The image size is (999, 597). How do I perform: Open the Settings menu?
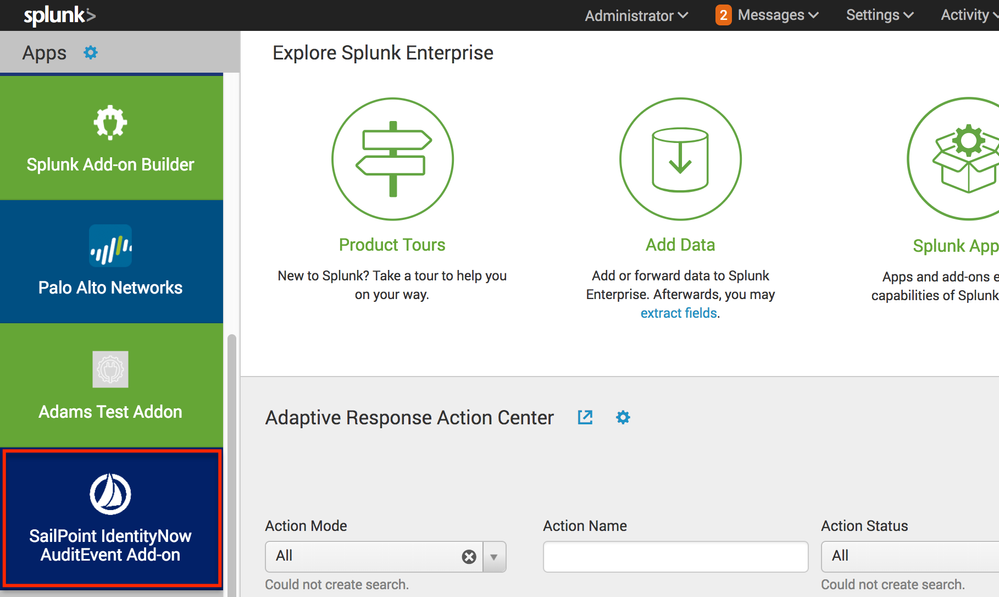pos(879,15)
